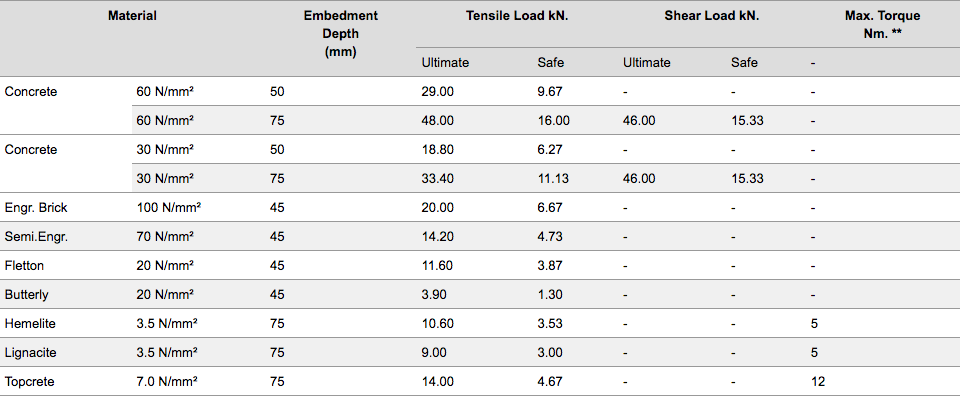Select the 70 N/mm² strength cell
This screenshot has width=960, height=396.
coord(165,237)
